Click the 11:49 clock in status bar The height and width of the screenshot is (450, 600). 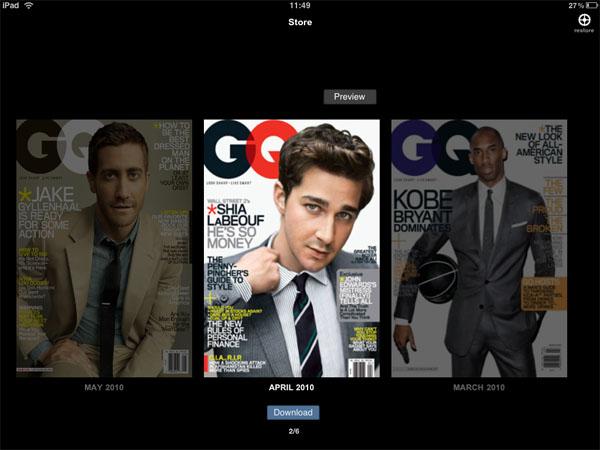(x=300, y=5)
